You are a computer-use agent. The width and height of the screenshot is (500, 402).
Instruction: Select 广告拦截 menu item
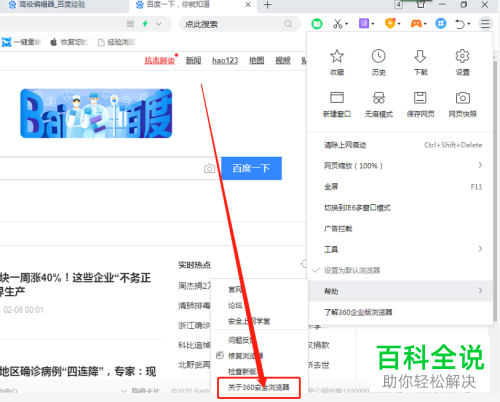[400, 229]
